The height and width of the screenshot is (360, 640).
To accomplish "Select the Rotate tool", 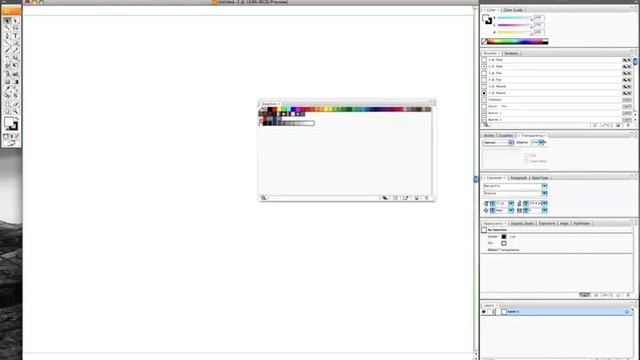I will (7, 58).
